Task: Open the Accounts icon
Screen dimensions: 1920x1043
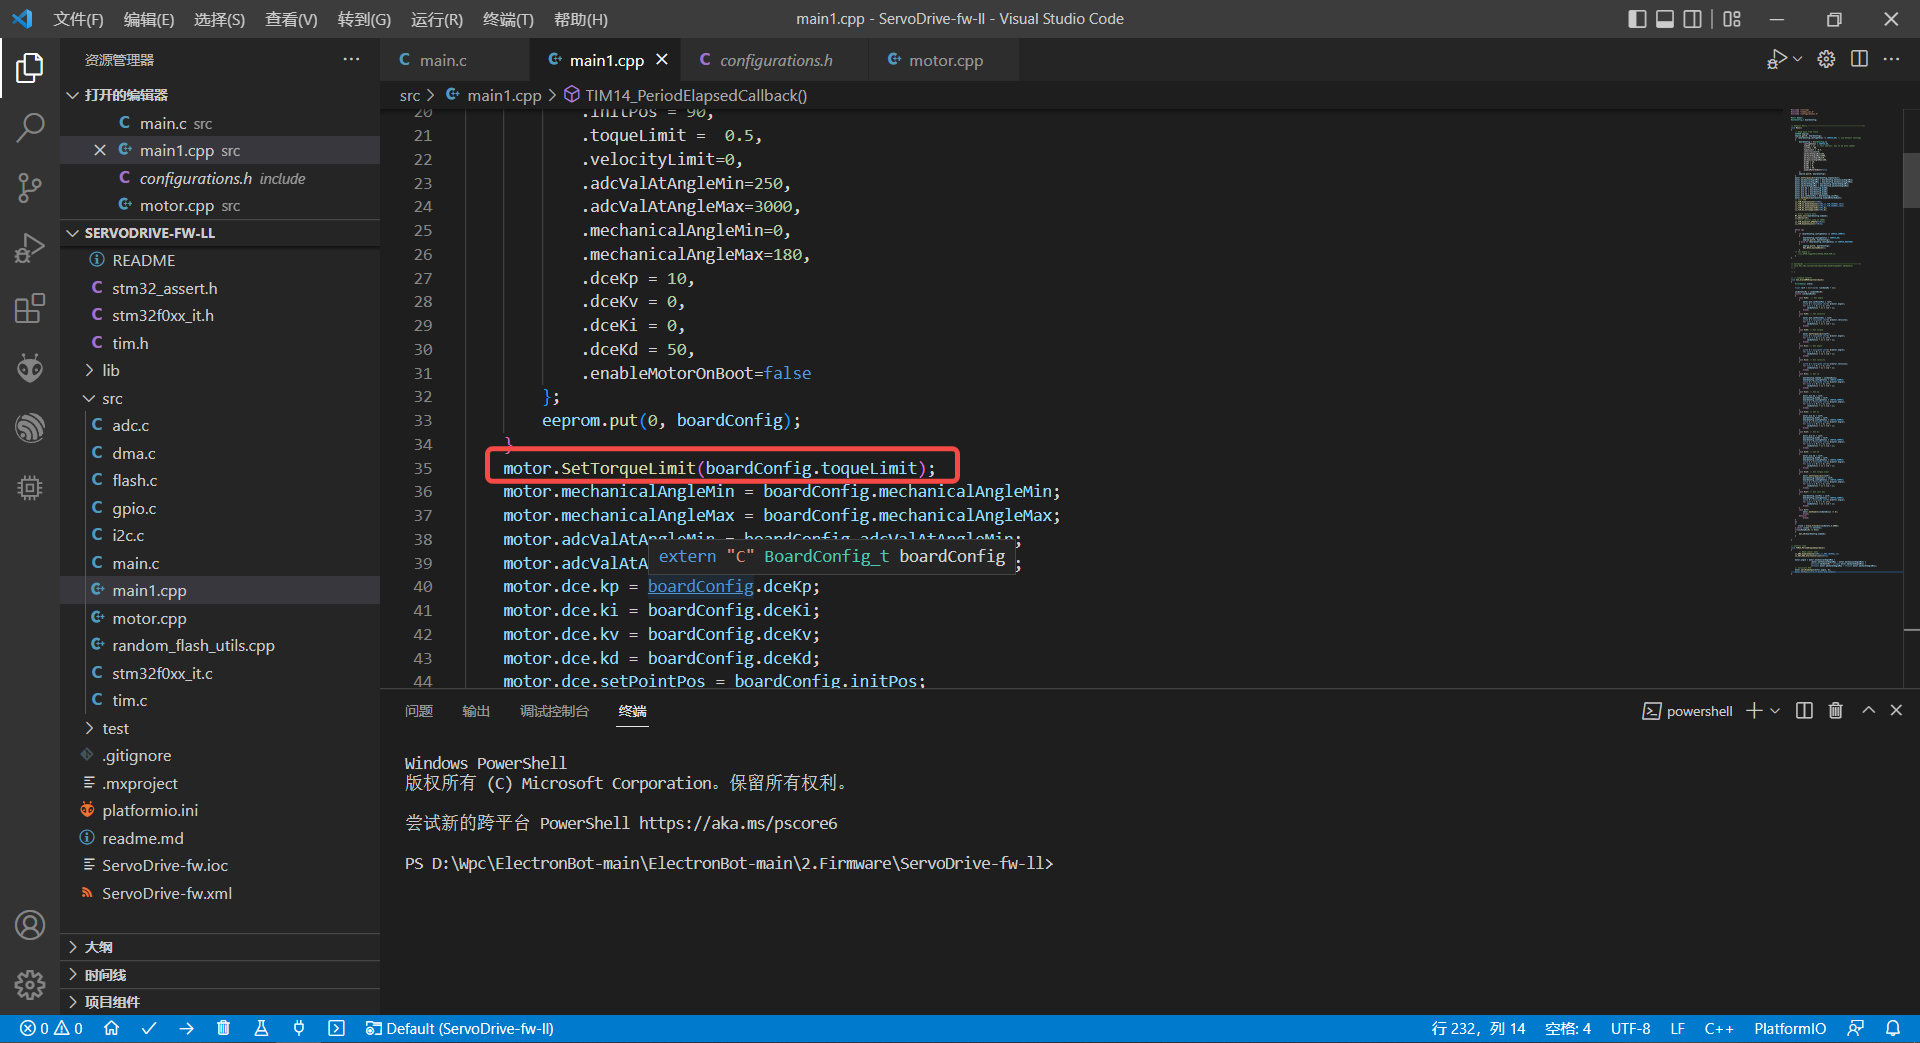Action: pos(30,925)
